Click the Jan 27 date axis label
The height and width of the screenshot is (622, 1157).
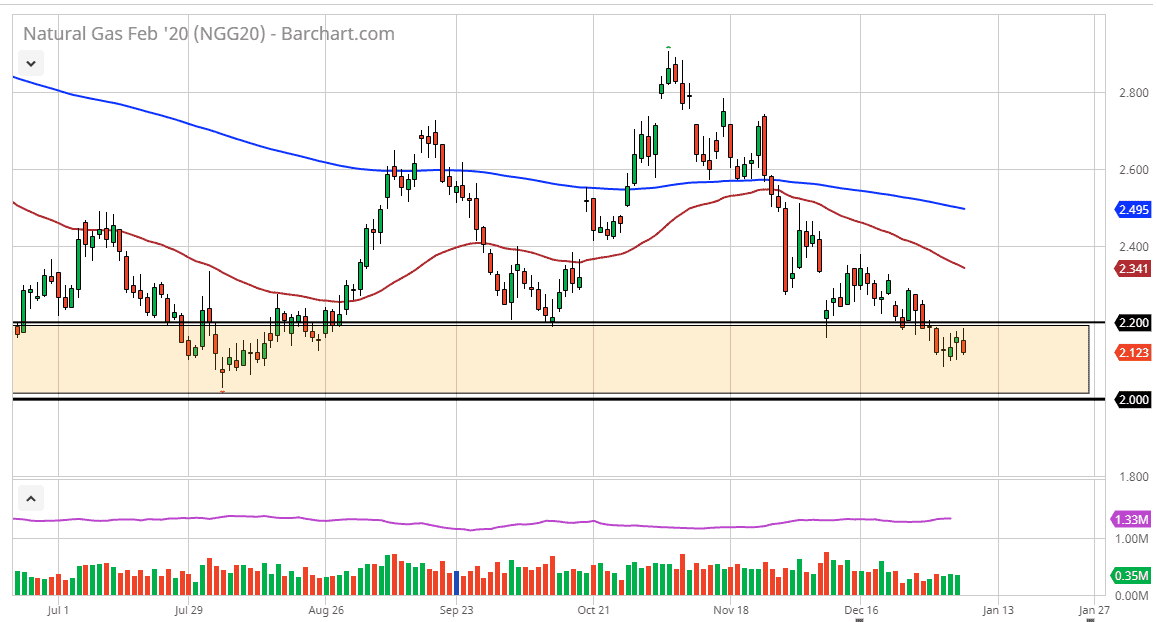pos(1094,610)
